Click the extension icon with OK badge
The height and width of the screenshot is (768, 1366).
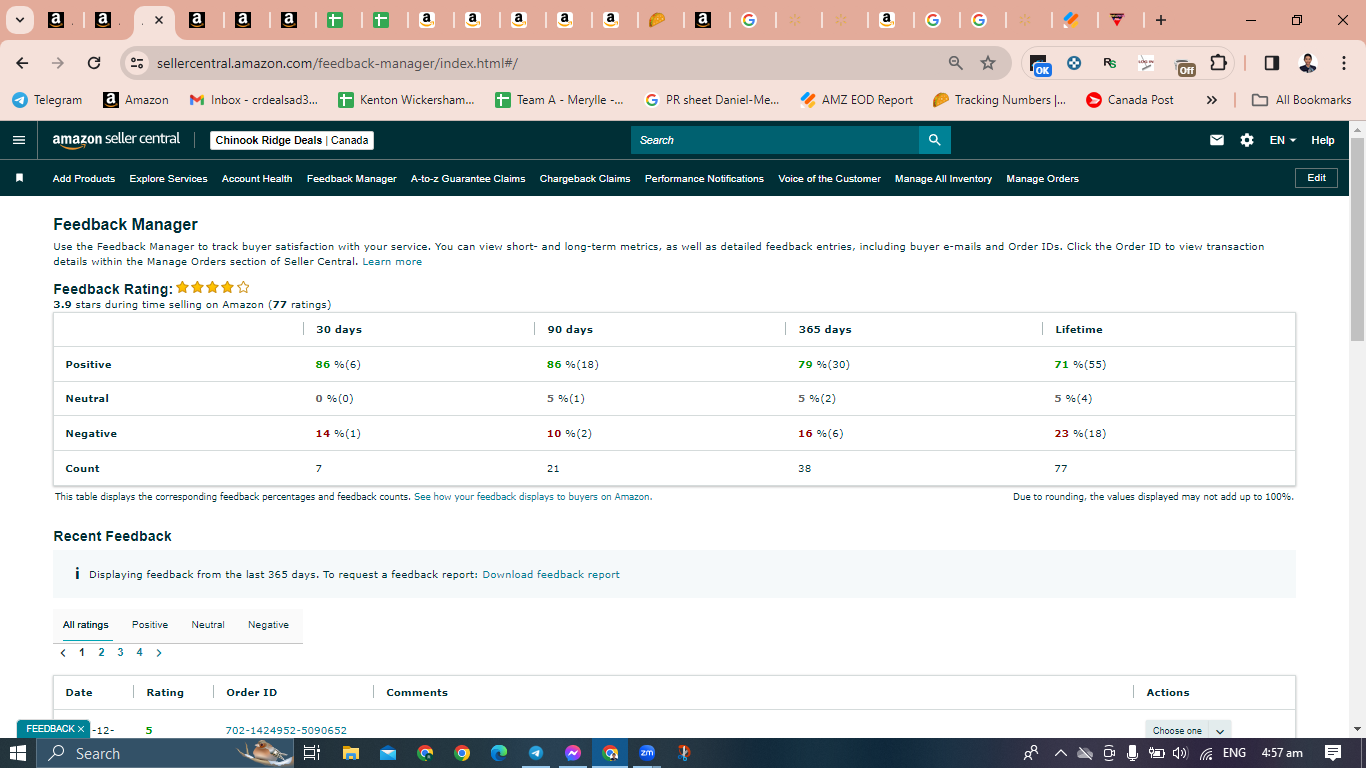pyautogui.click(x=1040, y=64)
